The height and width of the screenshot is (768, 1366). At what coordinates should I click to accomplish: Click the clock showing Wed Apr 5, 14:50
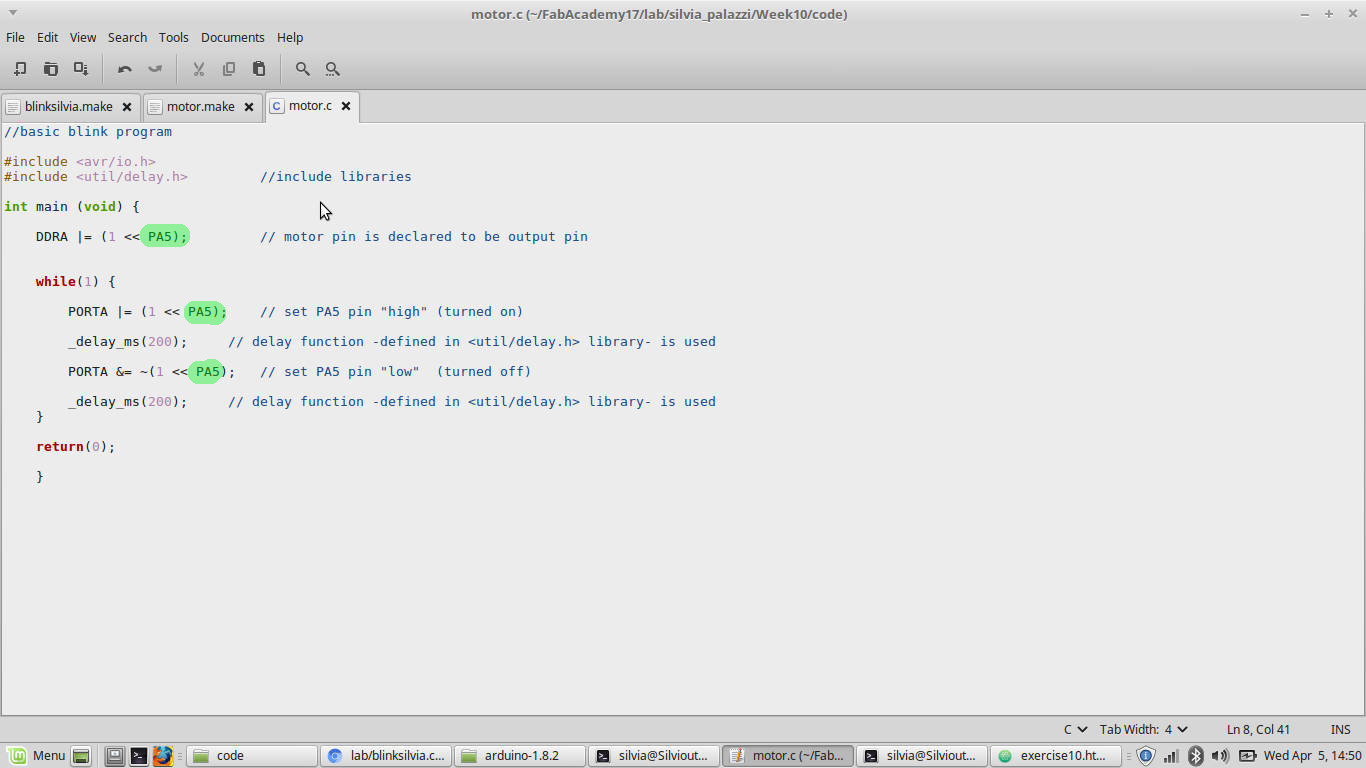(x=1313, y=756)
